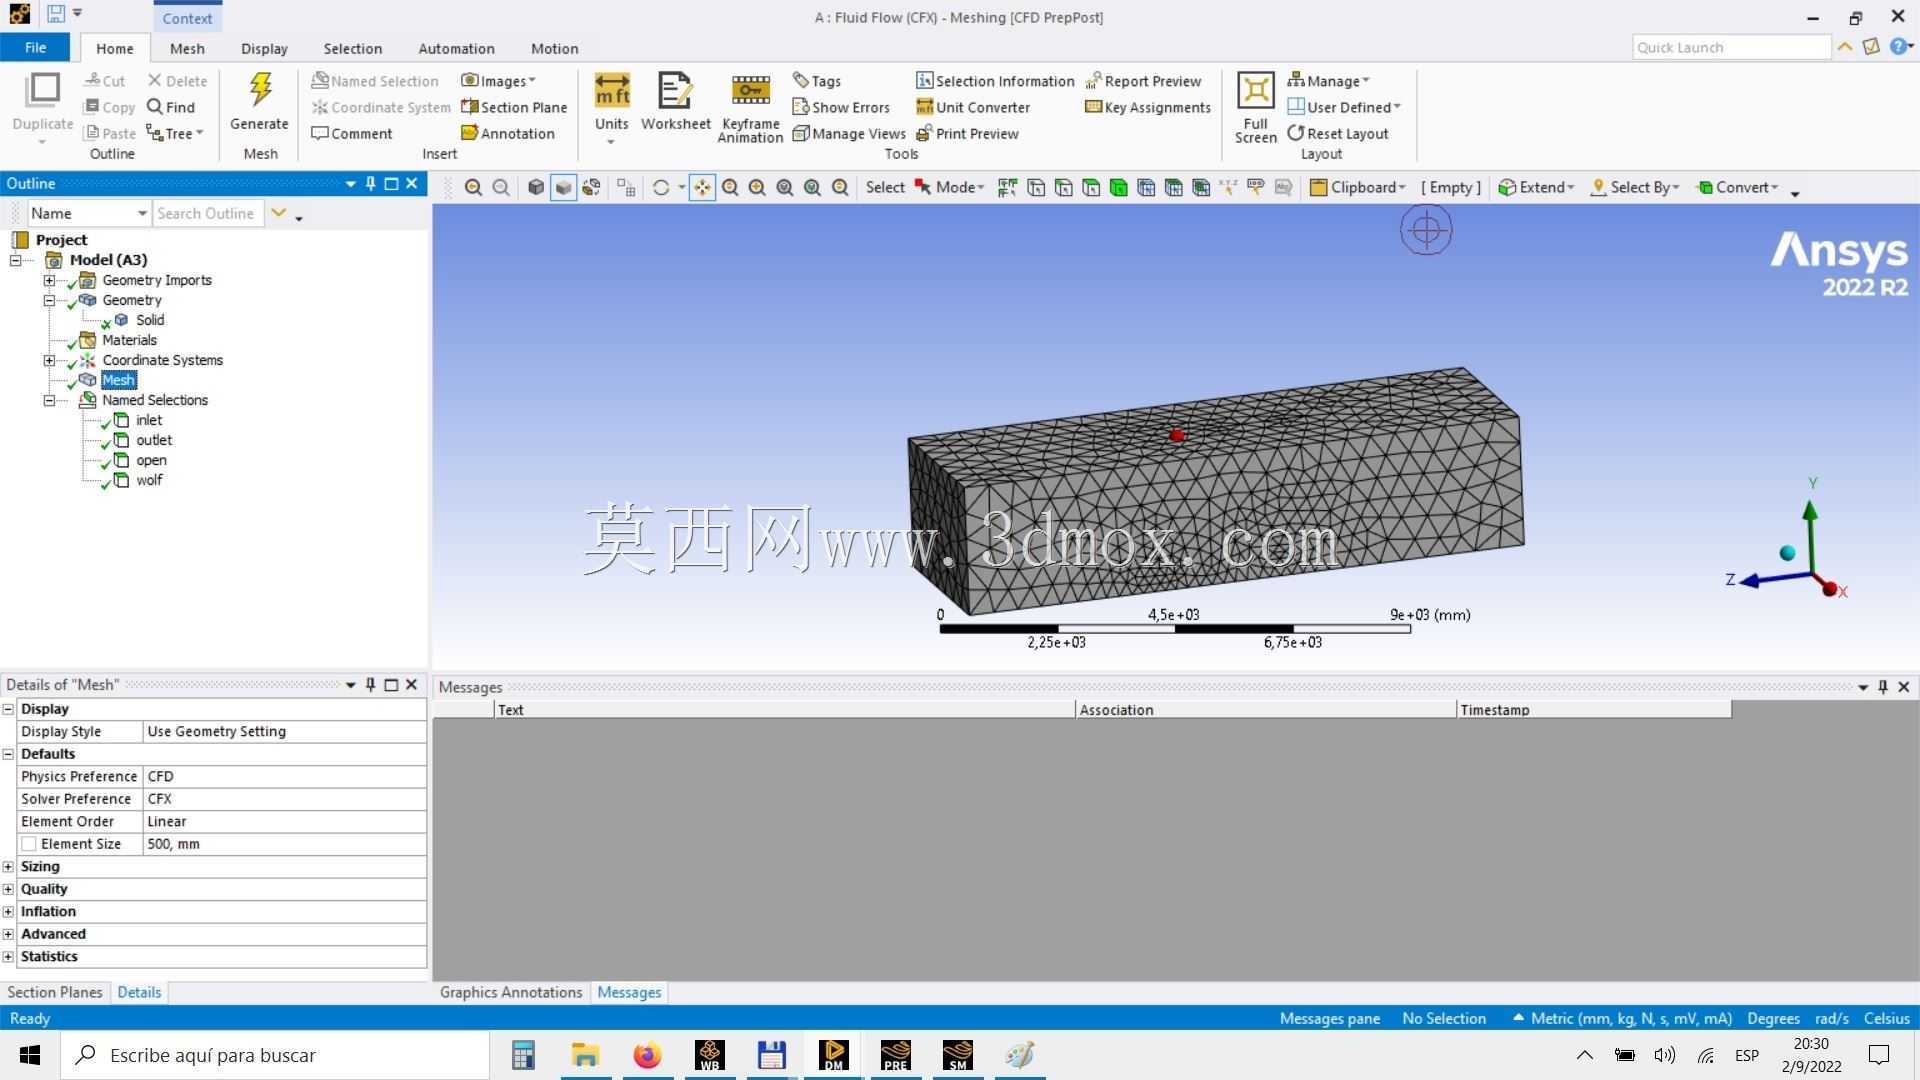The height and width of the screenshot is (1080, 1920).
Task: Open the Worksheet
Action: (676, 101)
